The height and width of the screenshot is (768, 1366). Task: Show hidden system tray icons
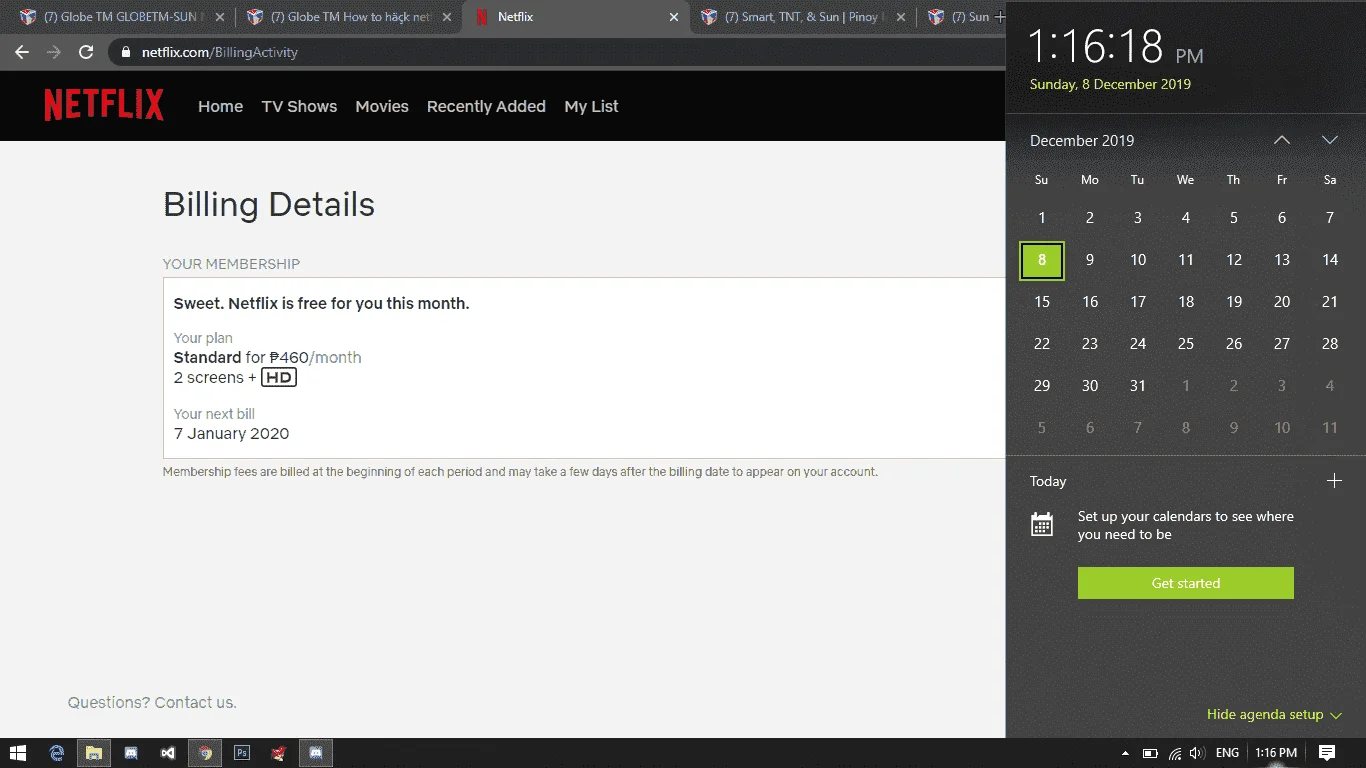tap(1125, 753)
